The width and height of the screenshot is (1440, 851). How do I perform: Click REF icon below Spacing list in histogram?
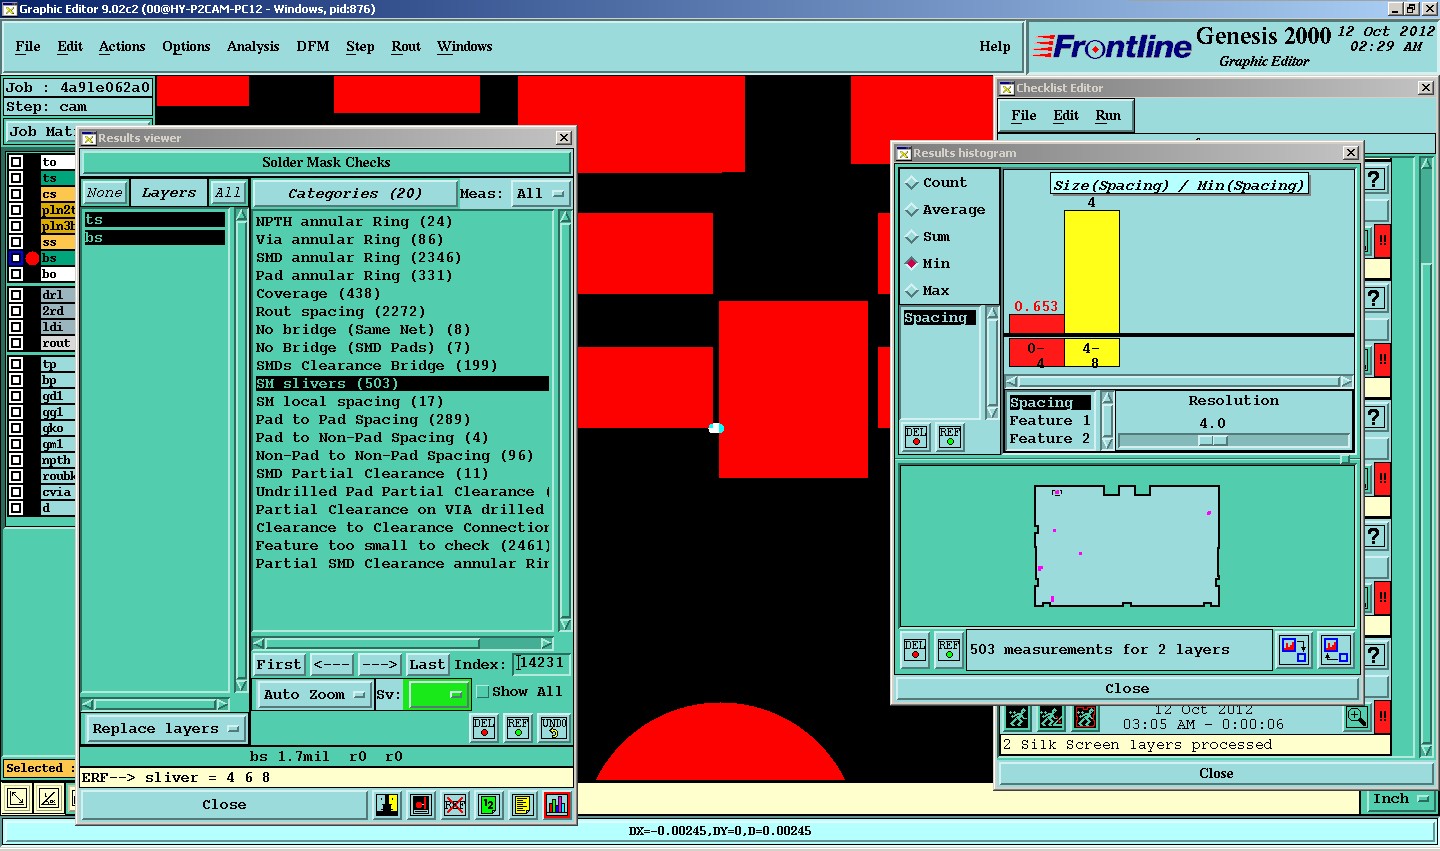[950, 437]
